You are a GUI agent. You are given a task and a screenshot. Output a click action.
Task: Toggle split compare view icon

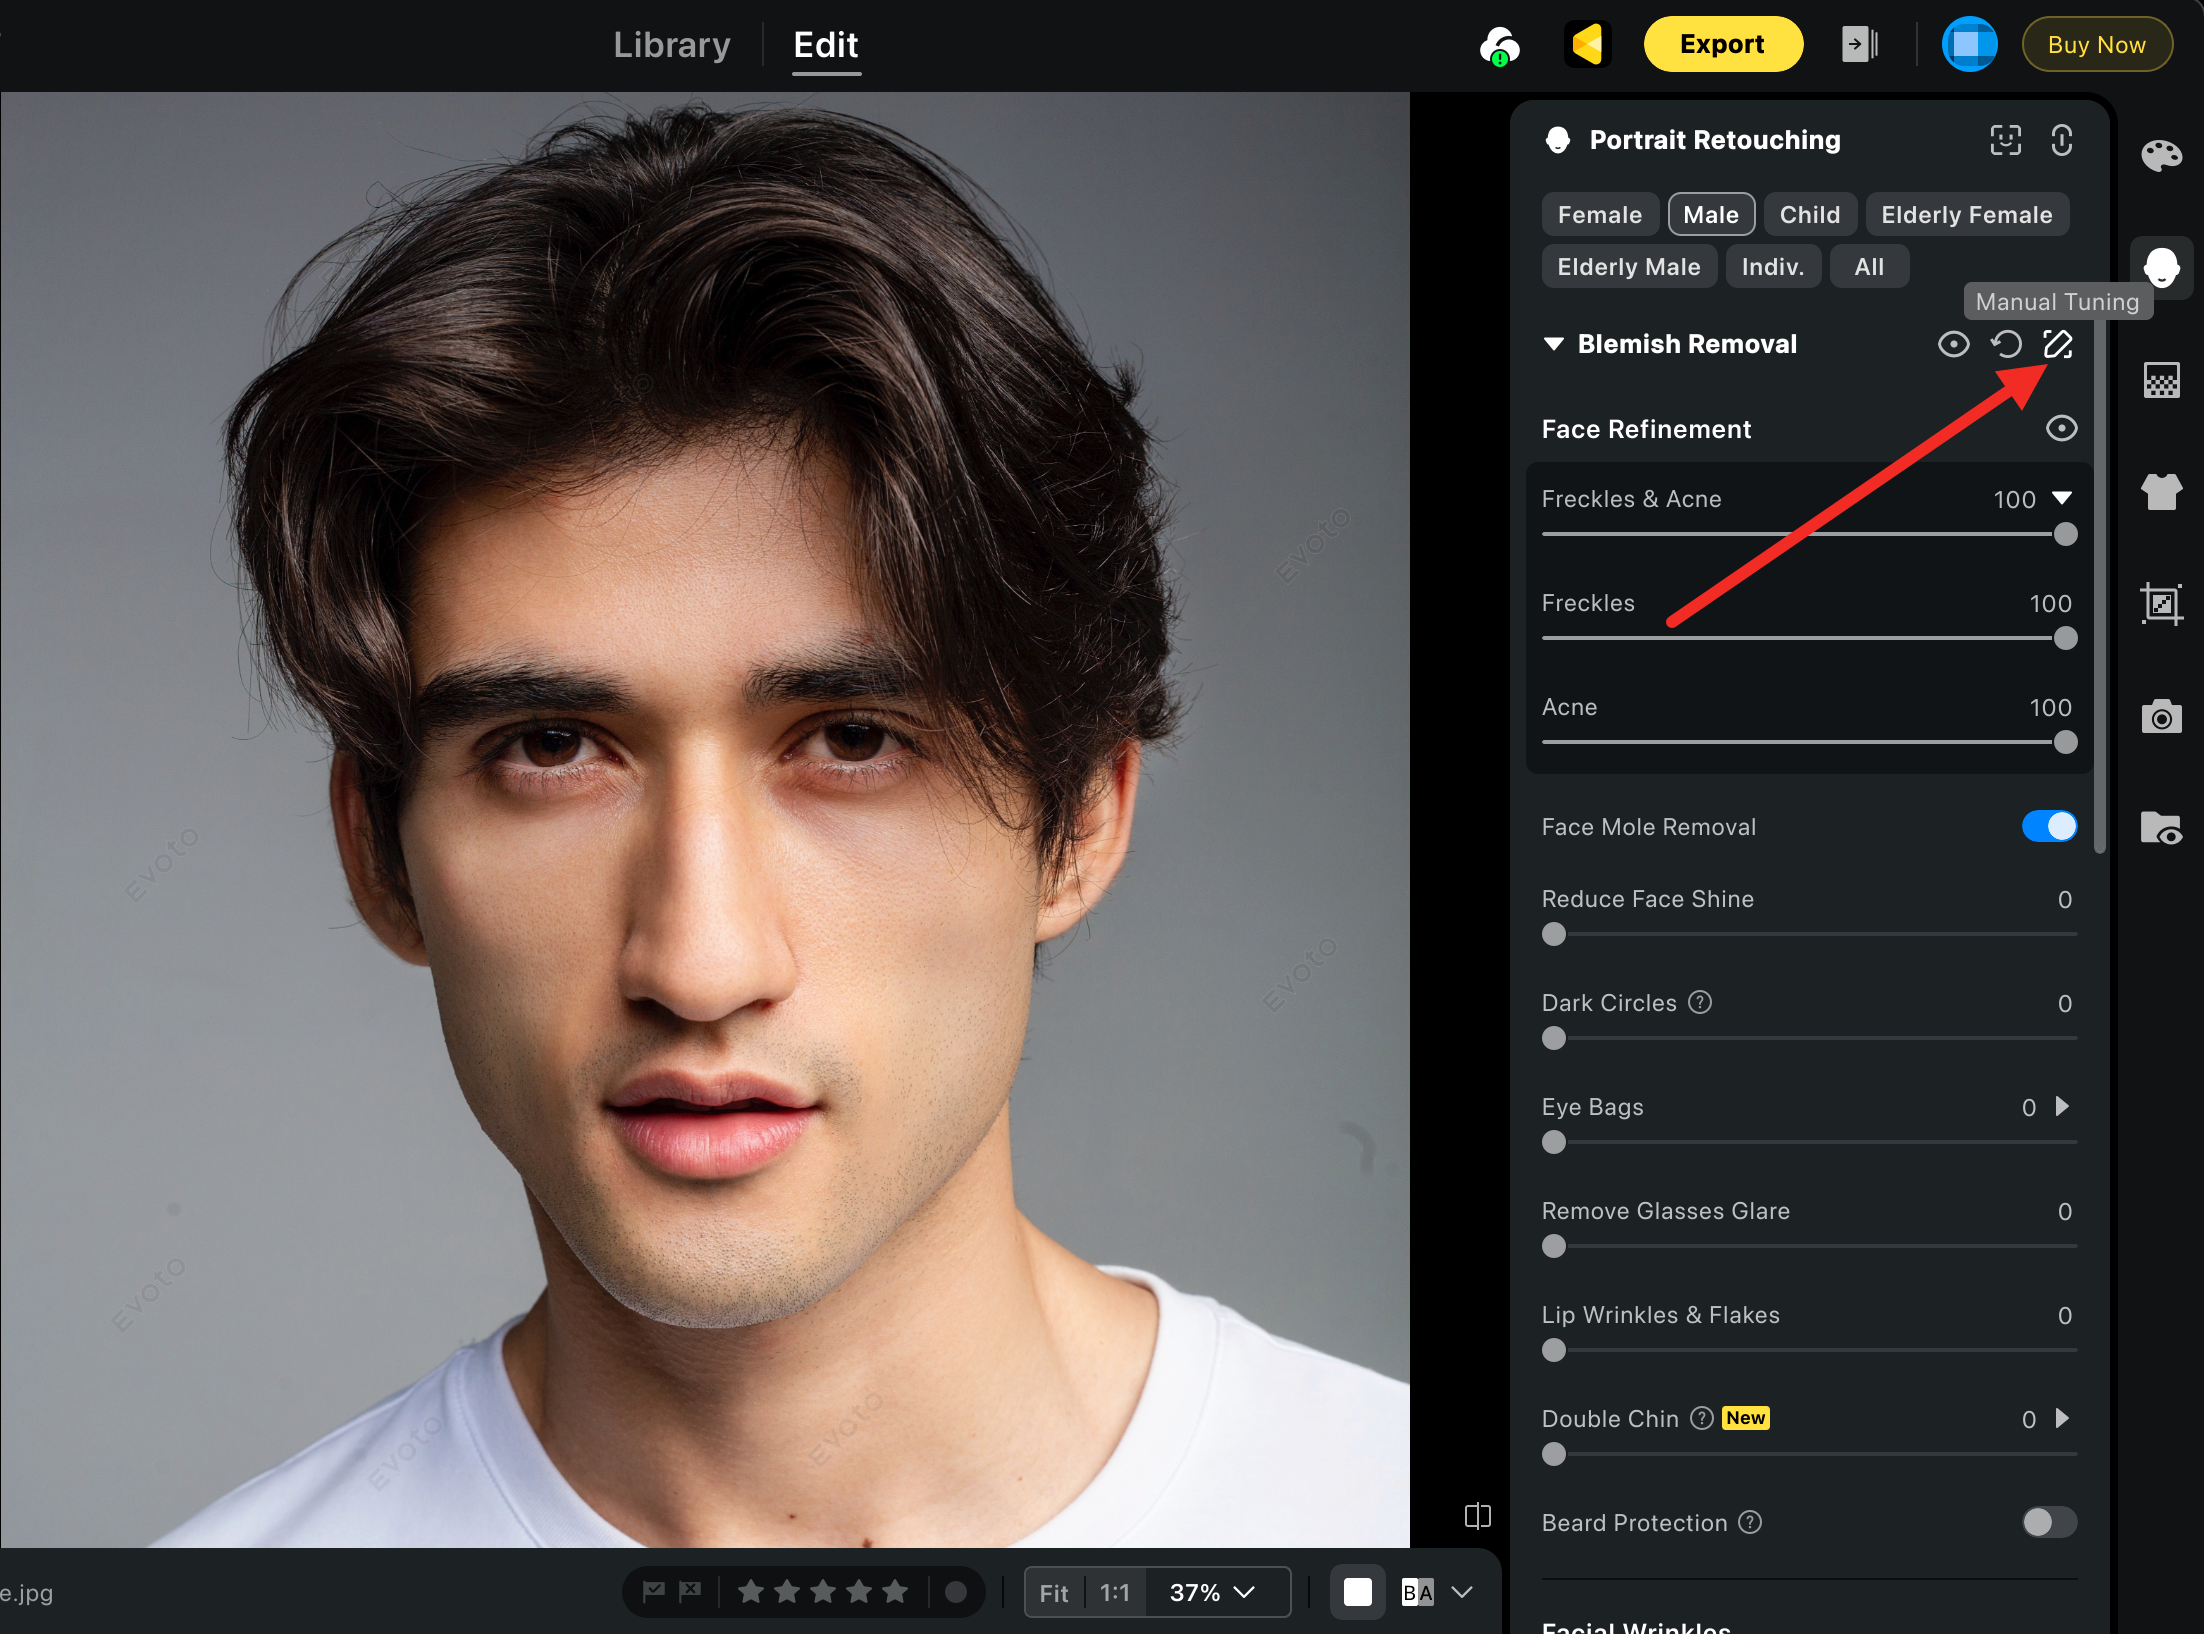1477,1516
